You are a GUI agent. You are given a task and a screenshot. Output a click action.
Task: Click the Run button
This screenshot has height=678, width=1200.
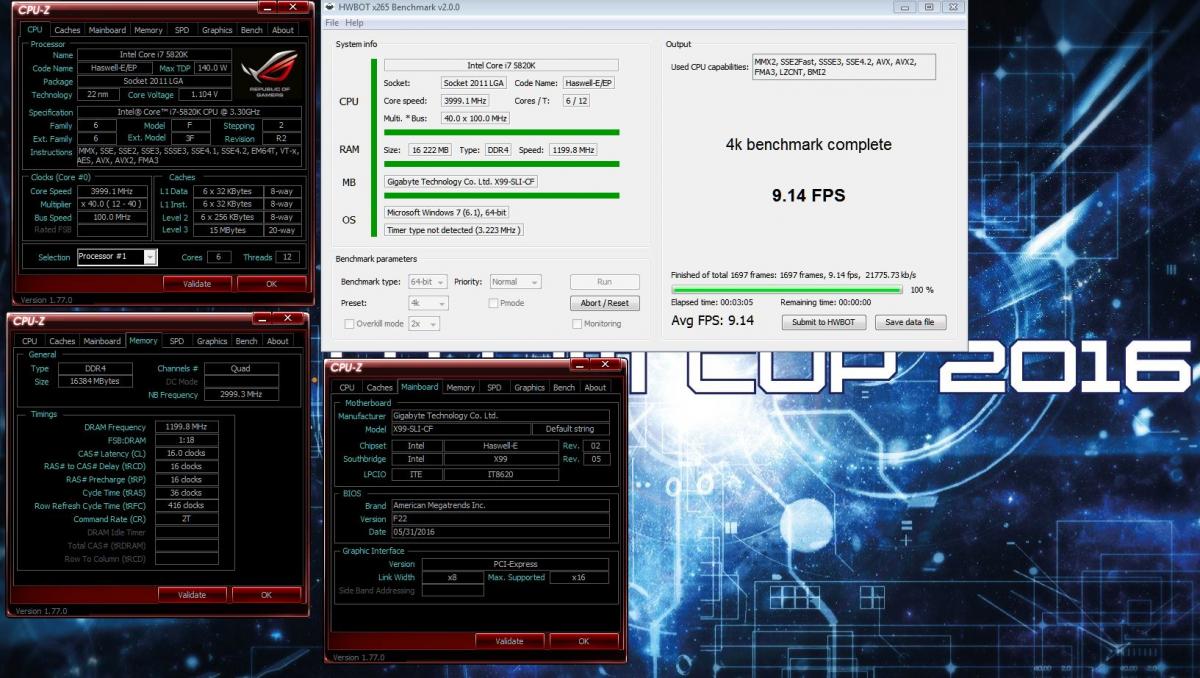coord(605,282)
